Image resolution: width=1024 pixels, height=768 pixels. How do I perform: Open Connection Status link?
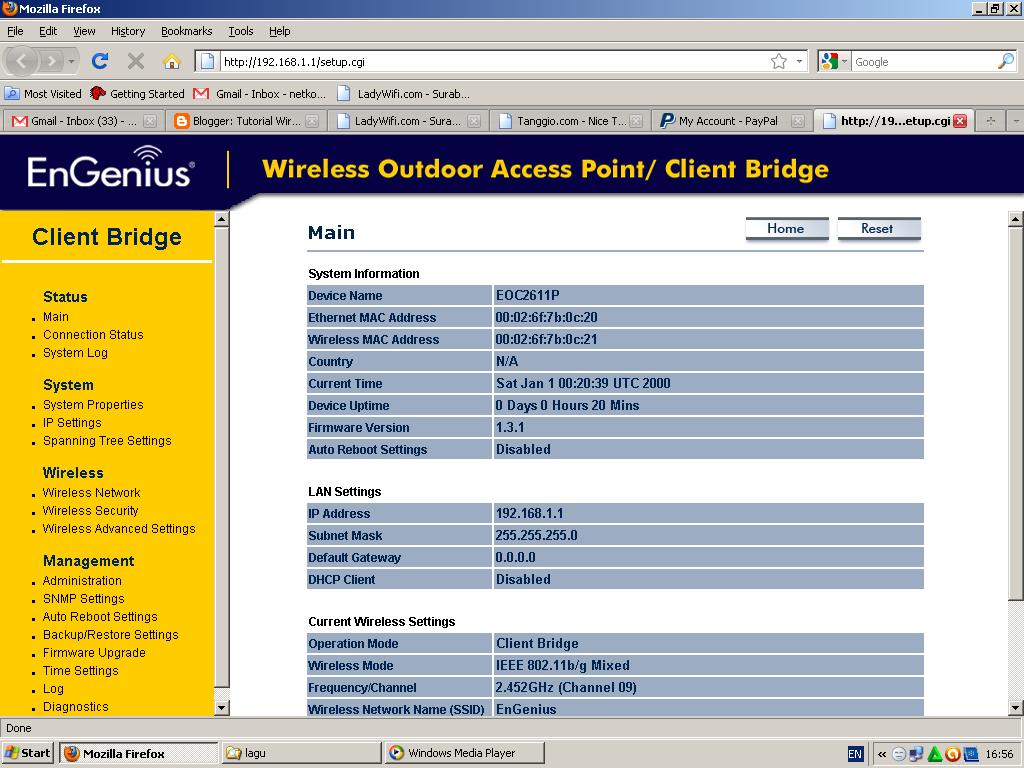click(x=93, y=334)
